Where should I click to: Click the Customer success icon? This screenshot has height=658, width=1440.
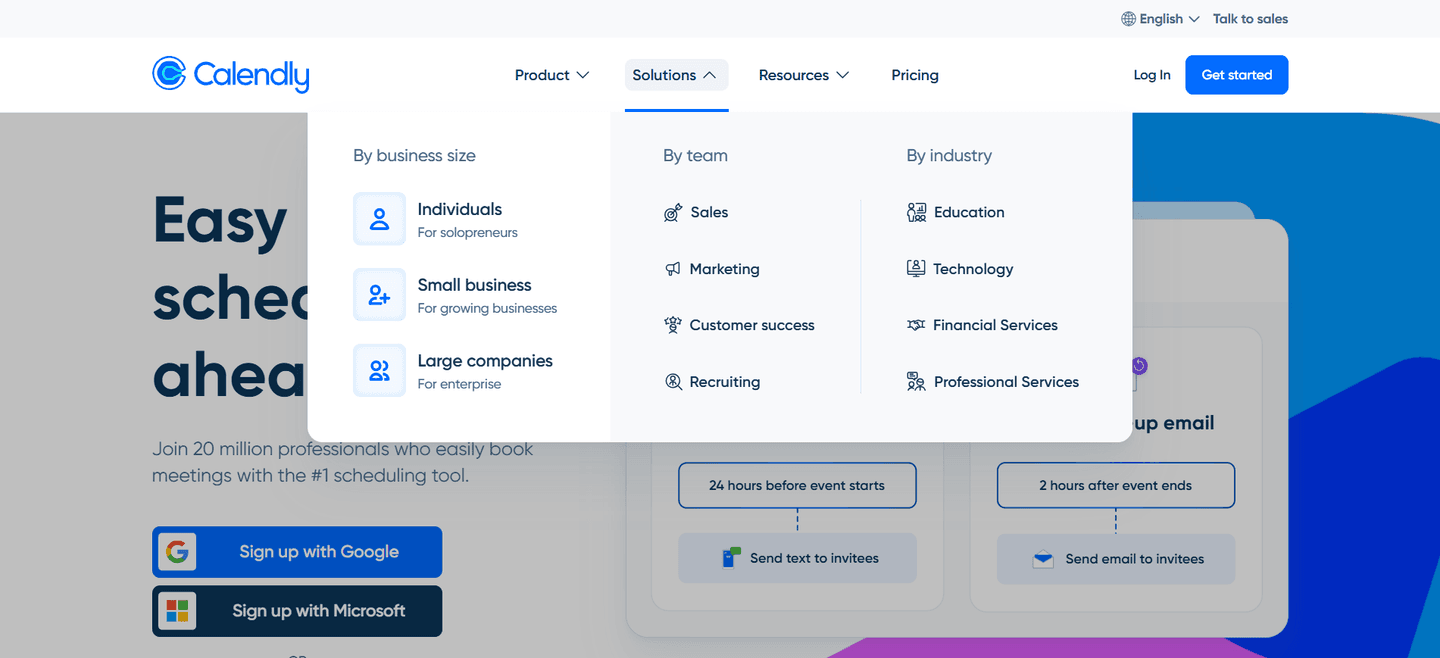(x=673, y=325)
